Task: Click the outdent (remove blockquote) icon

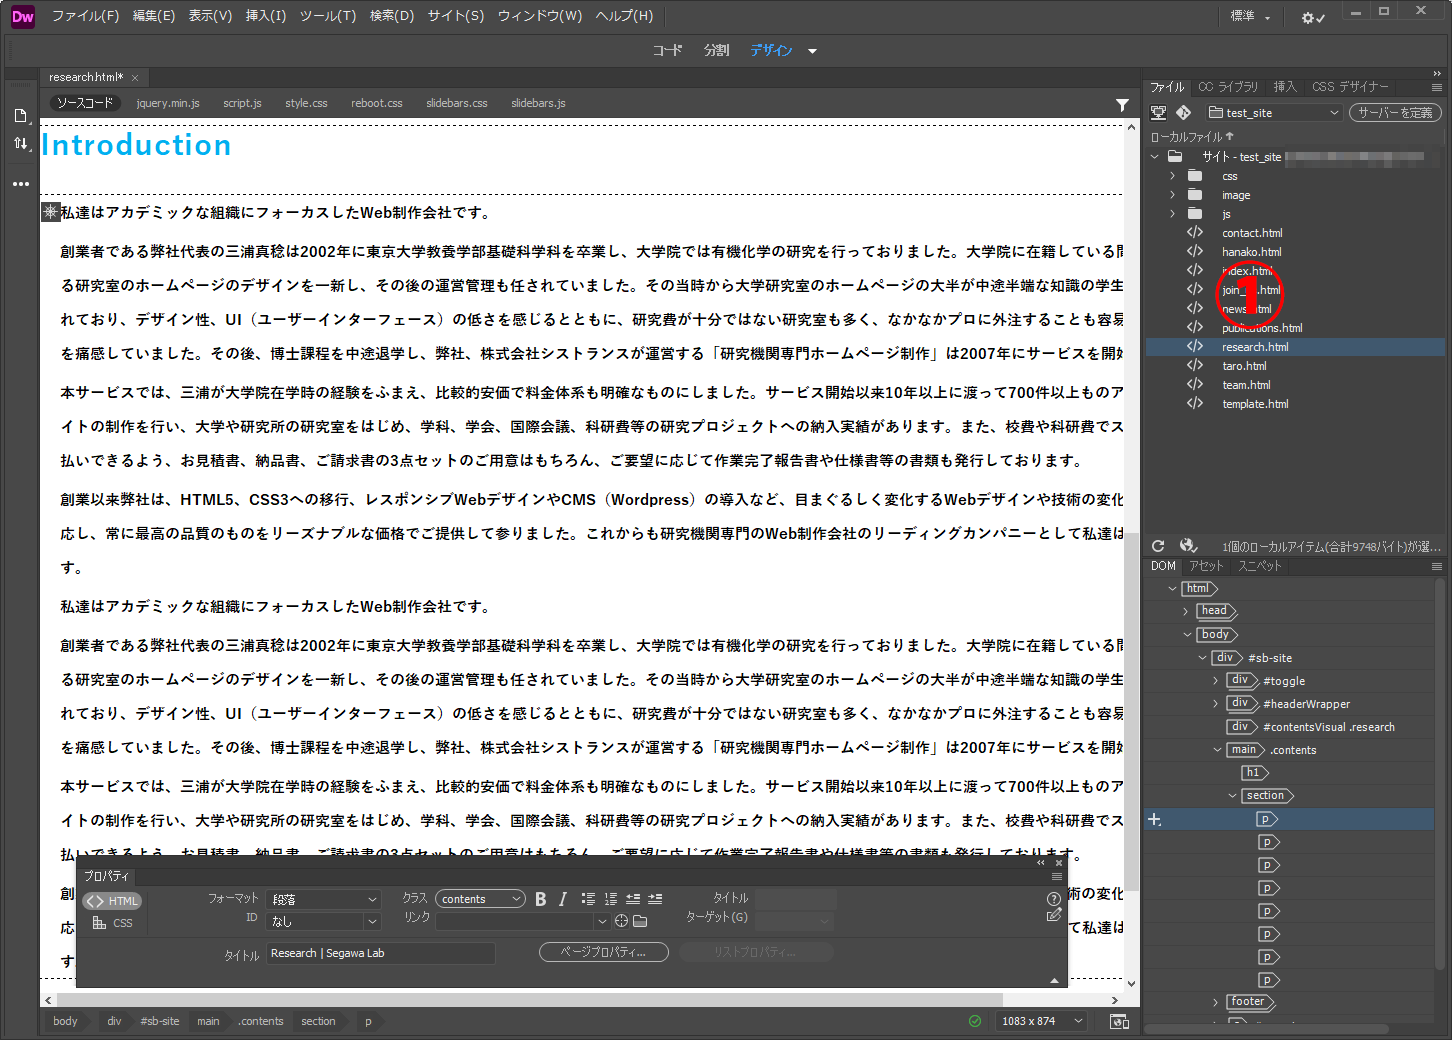Action: pos(633,899)
